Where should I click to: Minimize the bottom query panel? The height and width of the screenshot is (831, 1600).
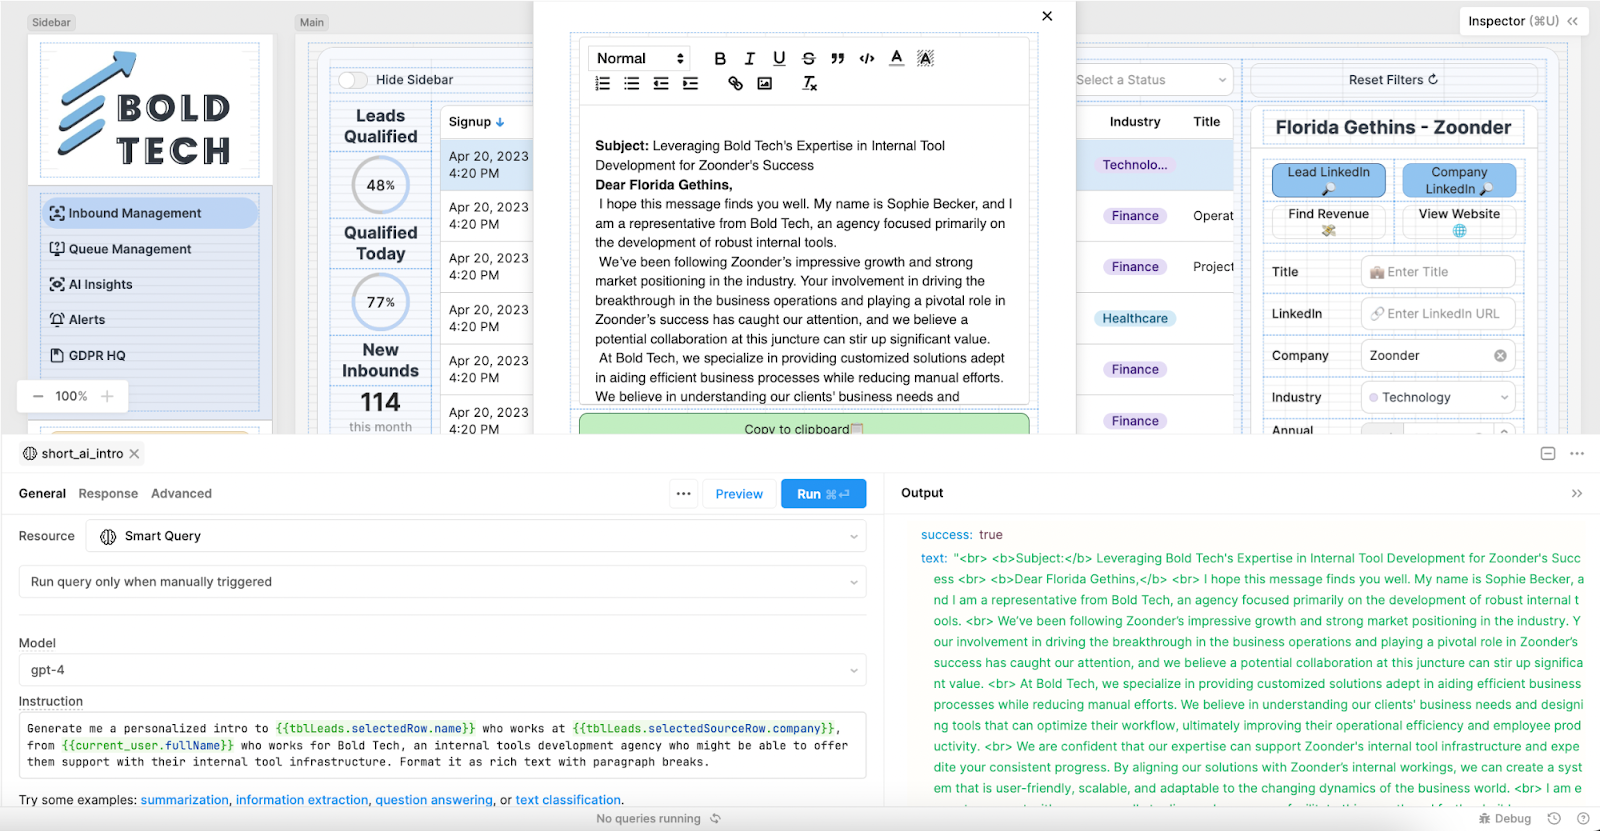point(1548,454)
